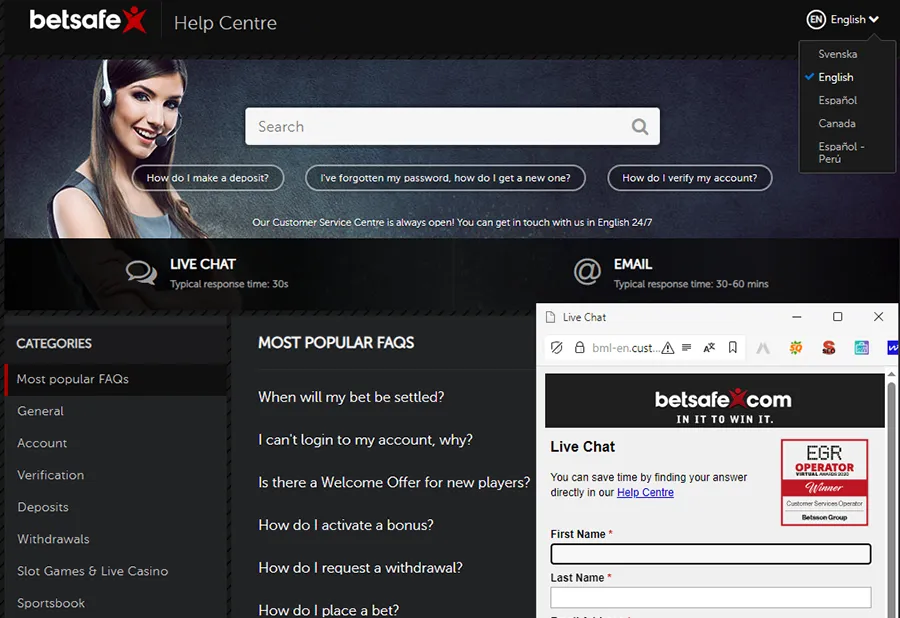
Task: Click the teal briefcase extension icon
Action: point(861,347)
